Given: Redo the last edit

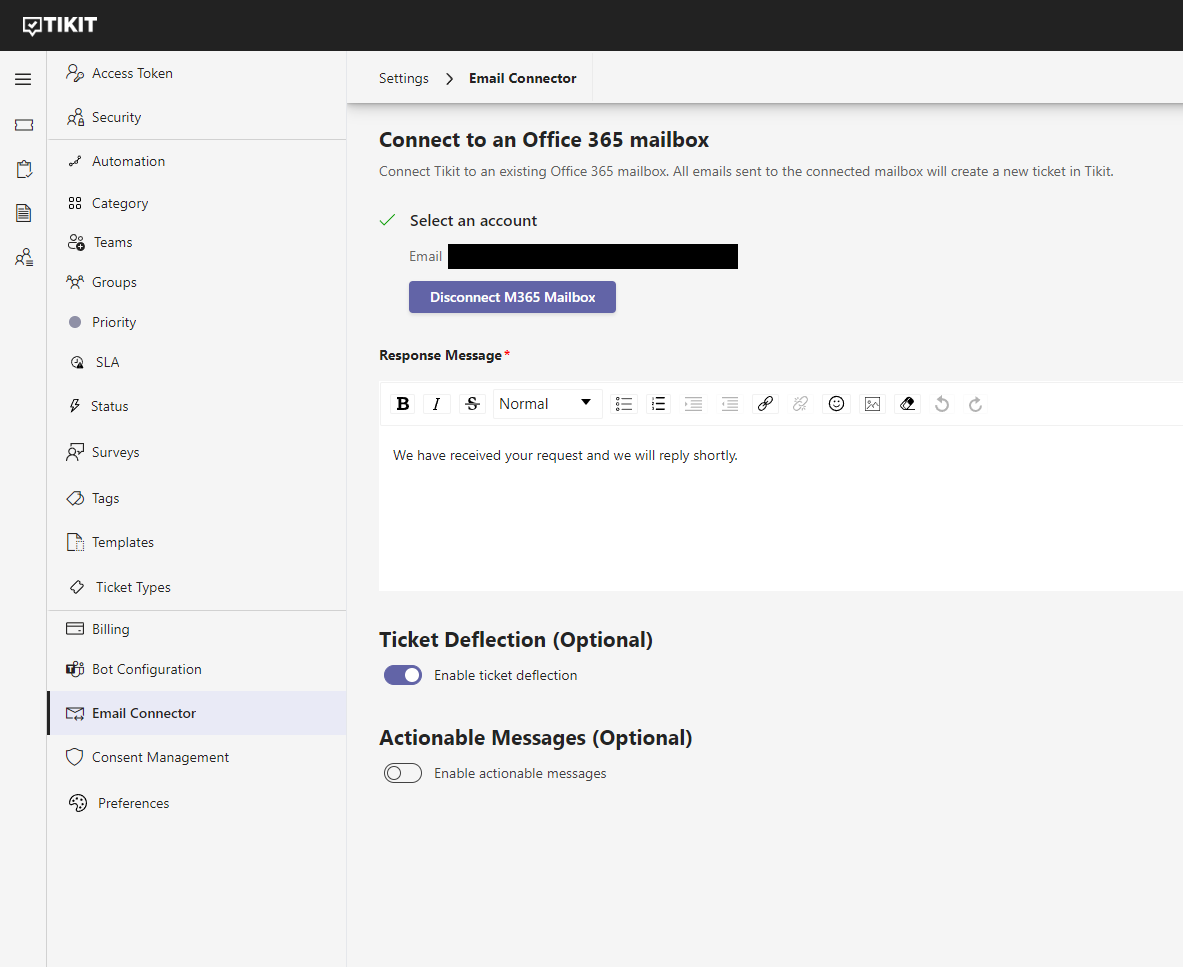Looking at the screenshot, I should [x=976, y=404].
